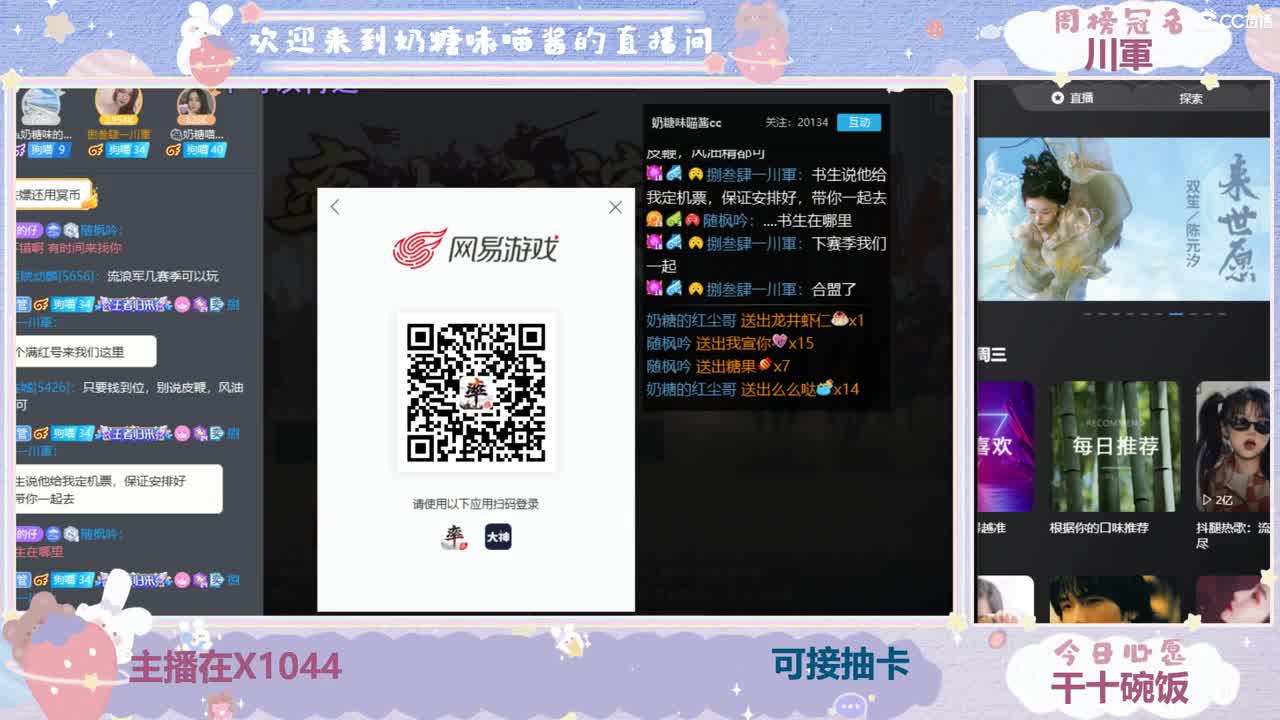The image size is (1280, 720).
Task: Click the left chat line 只要钱到位，别说皮鞭
Action: (130, 396)
